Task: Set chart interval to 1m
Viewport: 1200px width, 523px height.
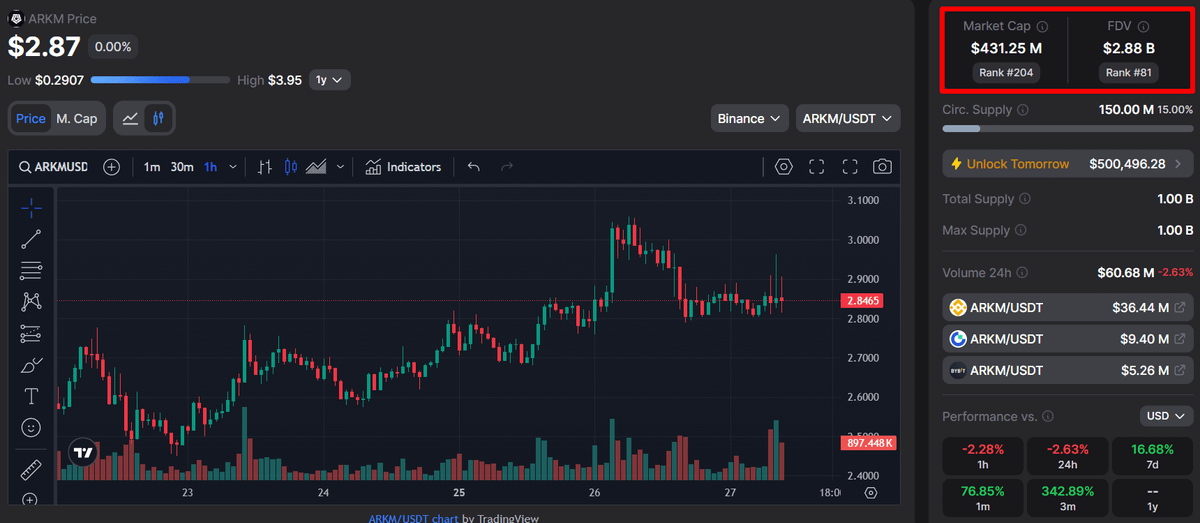Action: coord(152,167)
